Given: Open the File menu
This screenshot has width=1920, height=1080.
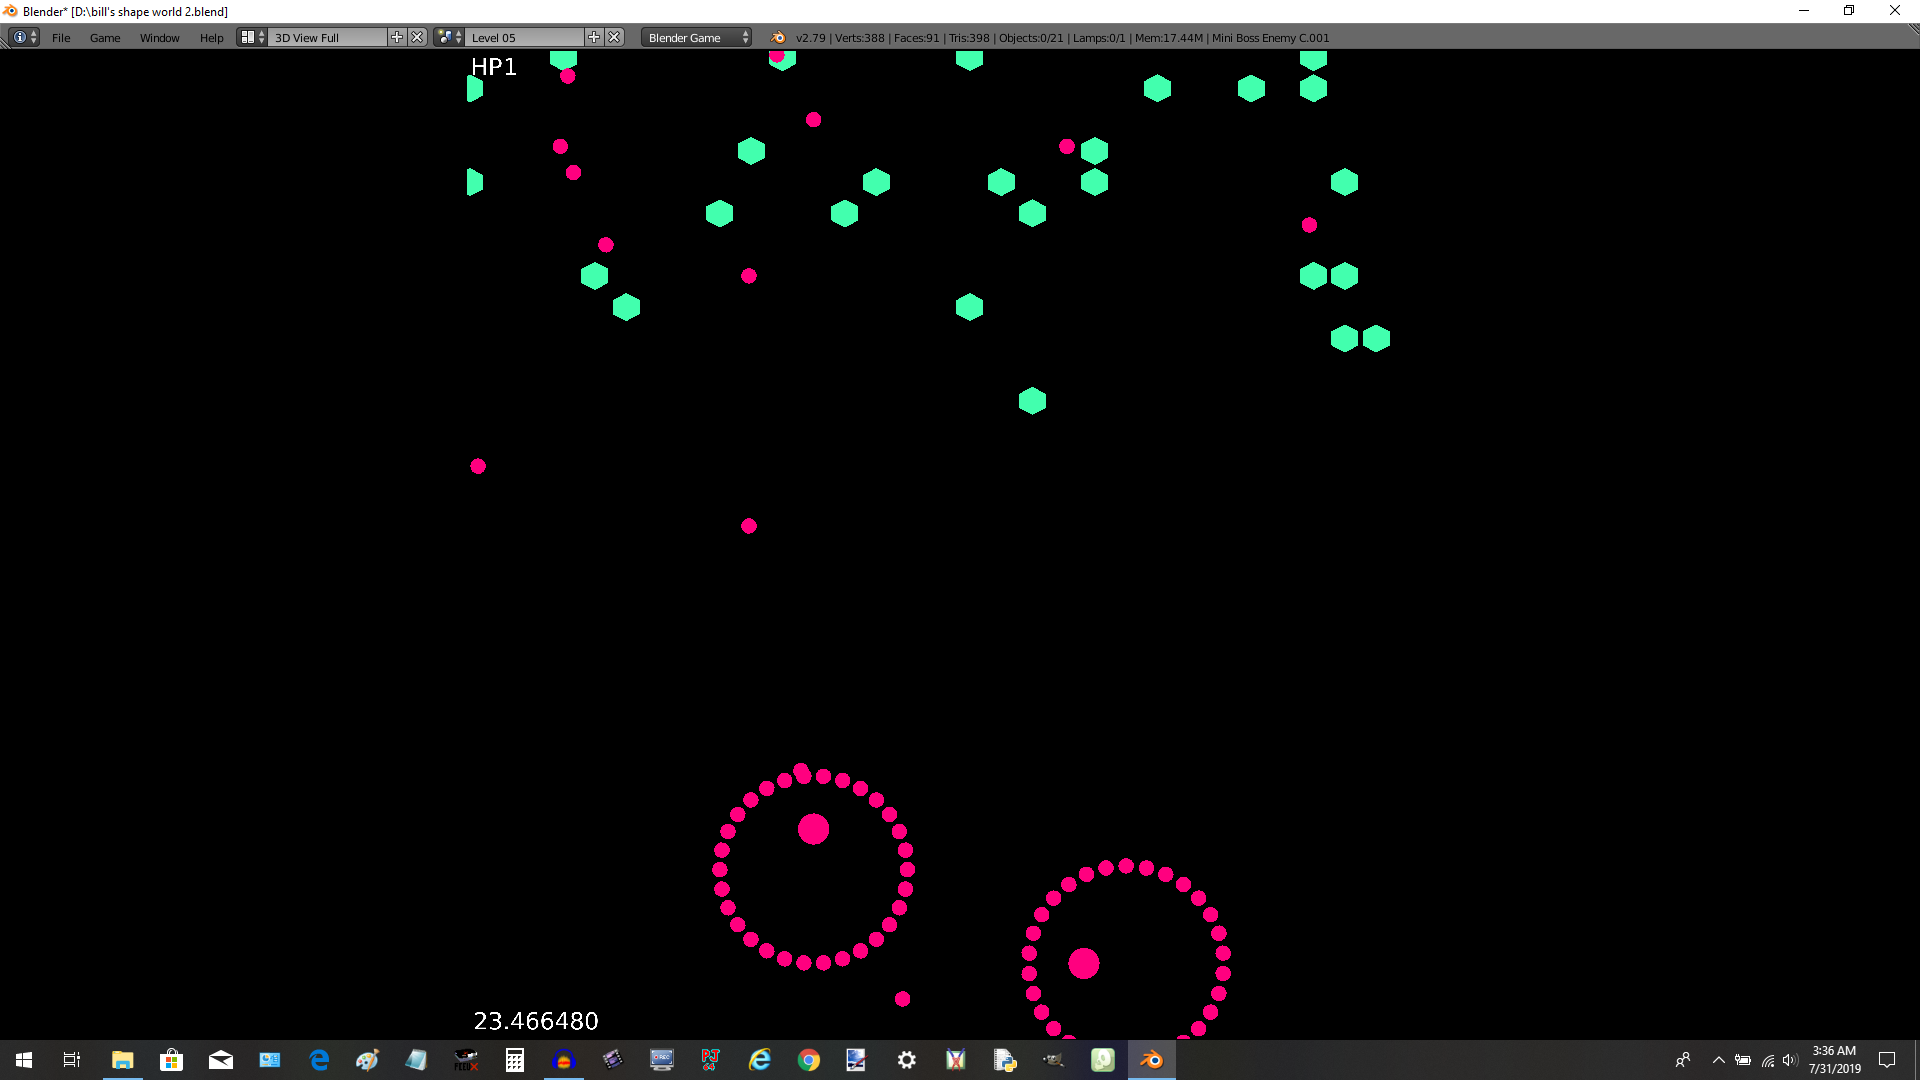Looking at the screenshot, I should coord(61,38).
